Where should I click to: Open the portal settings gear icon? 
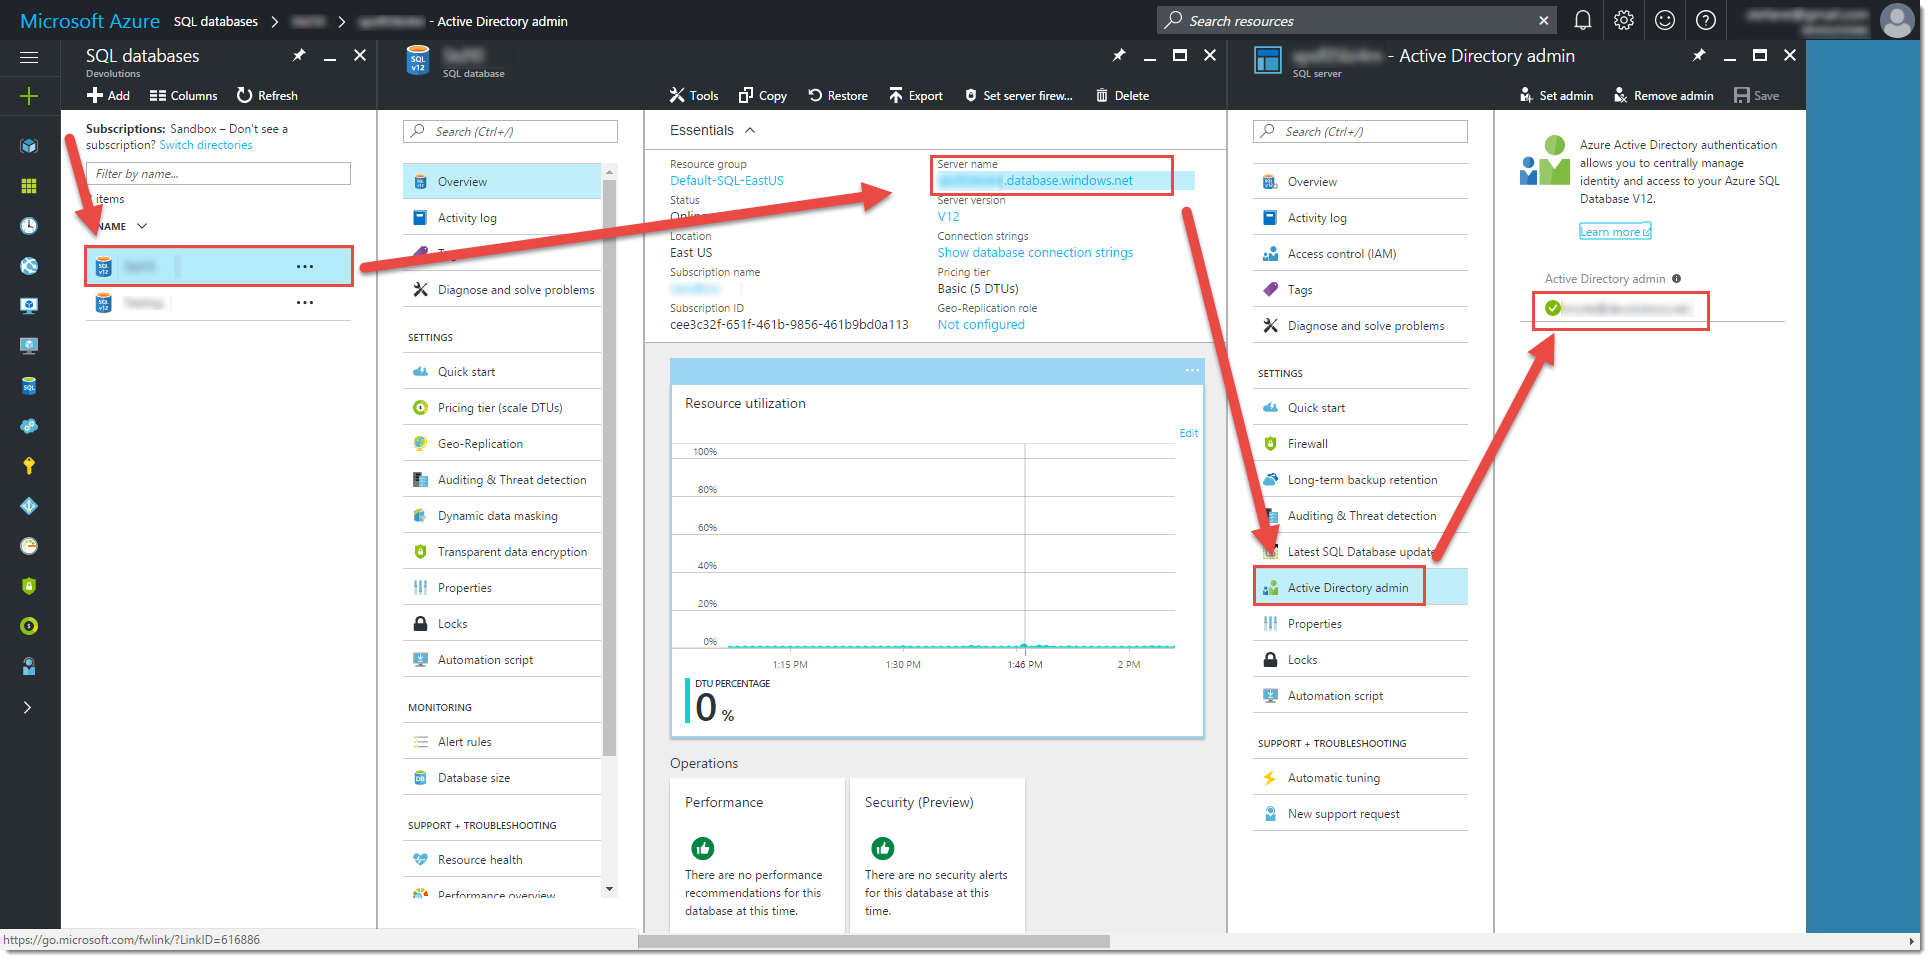[1624, 20]
